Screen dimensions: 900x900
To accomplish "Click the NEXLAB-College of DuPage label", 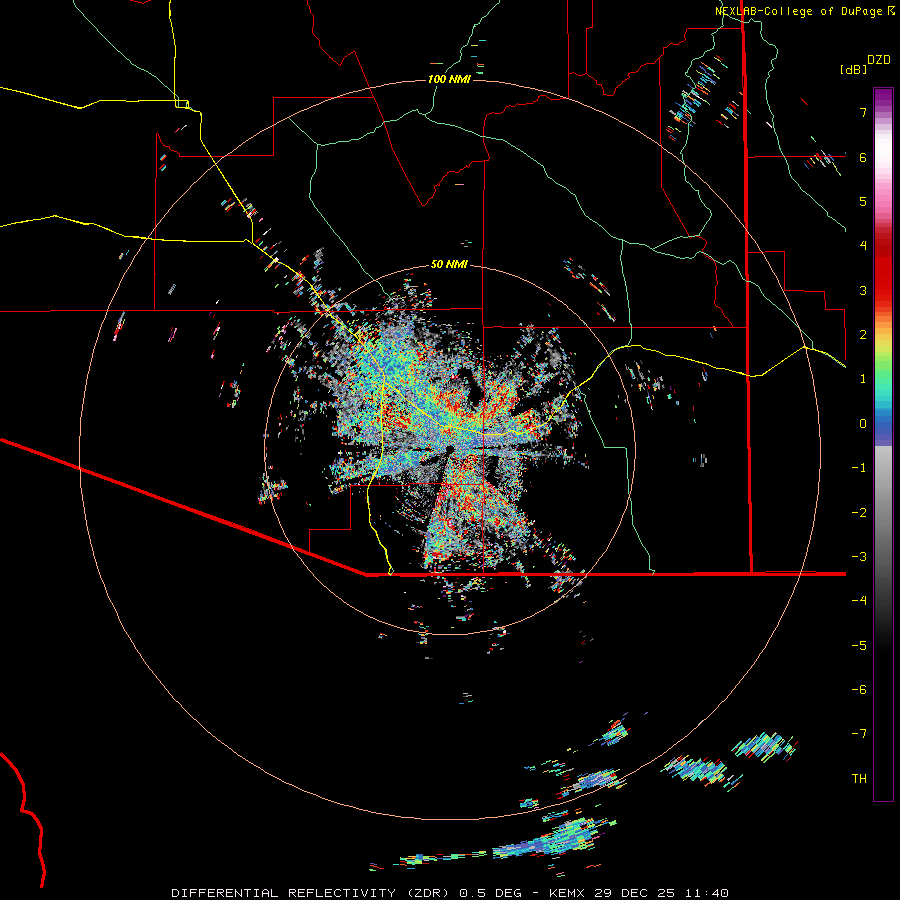I will click(798, 11).
